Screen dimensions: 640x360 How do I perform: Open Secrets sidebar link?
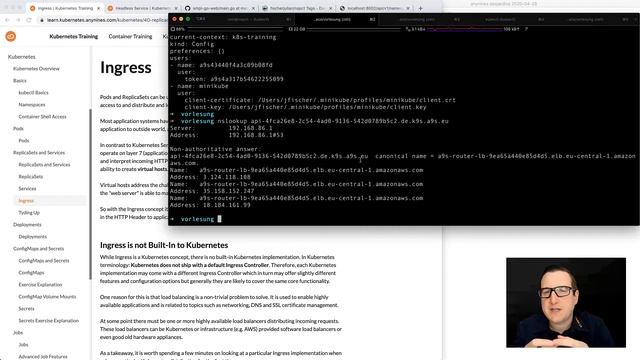27,309
